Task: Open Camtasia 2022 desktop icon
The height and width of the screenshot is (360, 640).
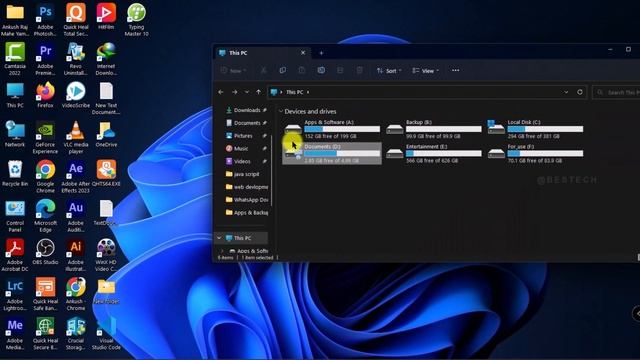Action: click(15, 59)
